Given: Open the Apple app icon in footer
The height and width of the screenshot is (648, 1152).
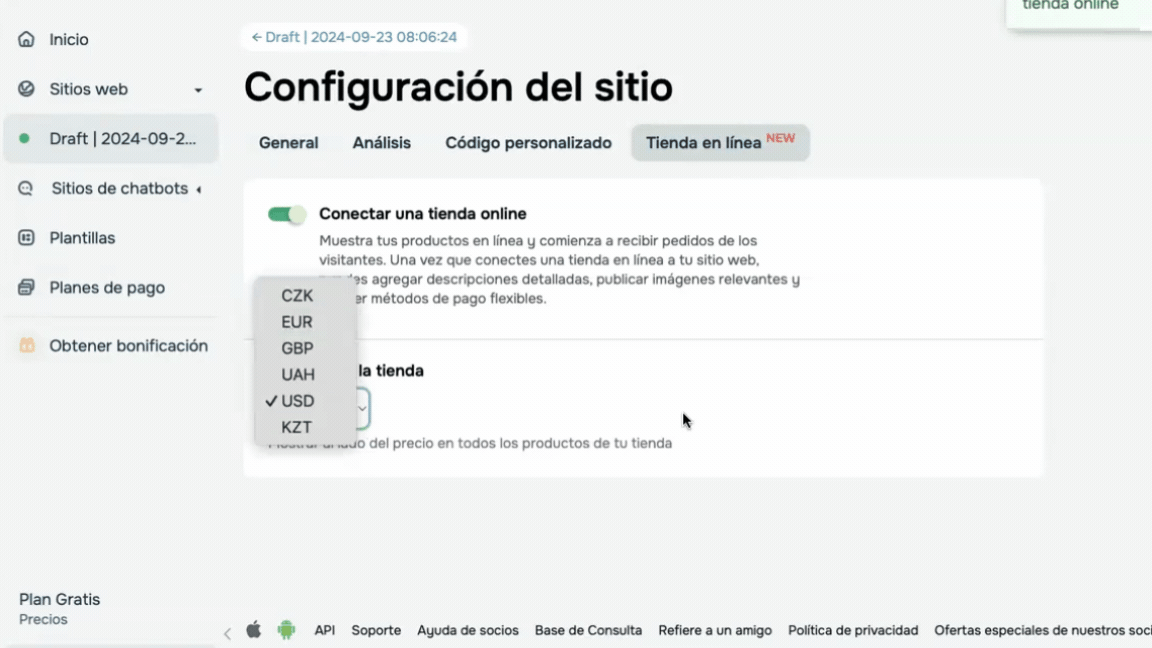Looking at the screenshot, I should pyautogui.click(x=254, y=630).
